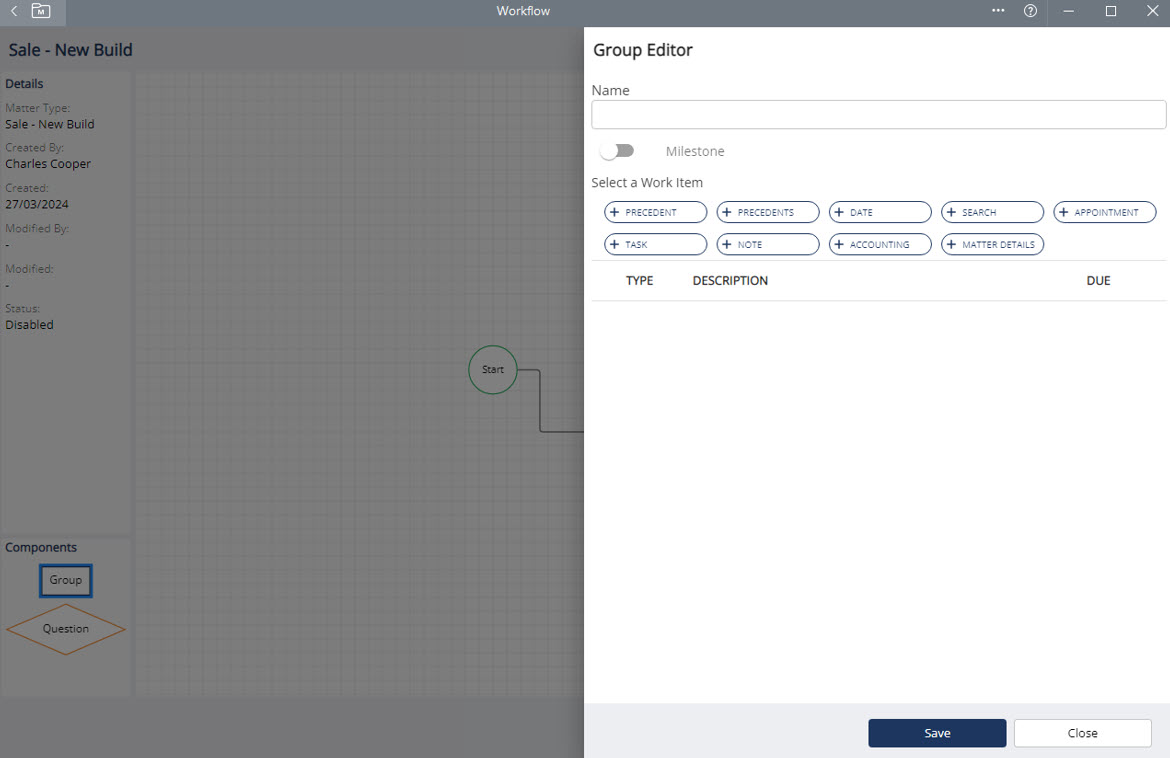
Task: Add a Task work item
Action: coord(655,244)
